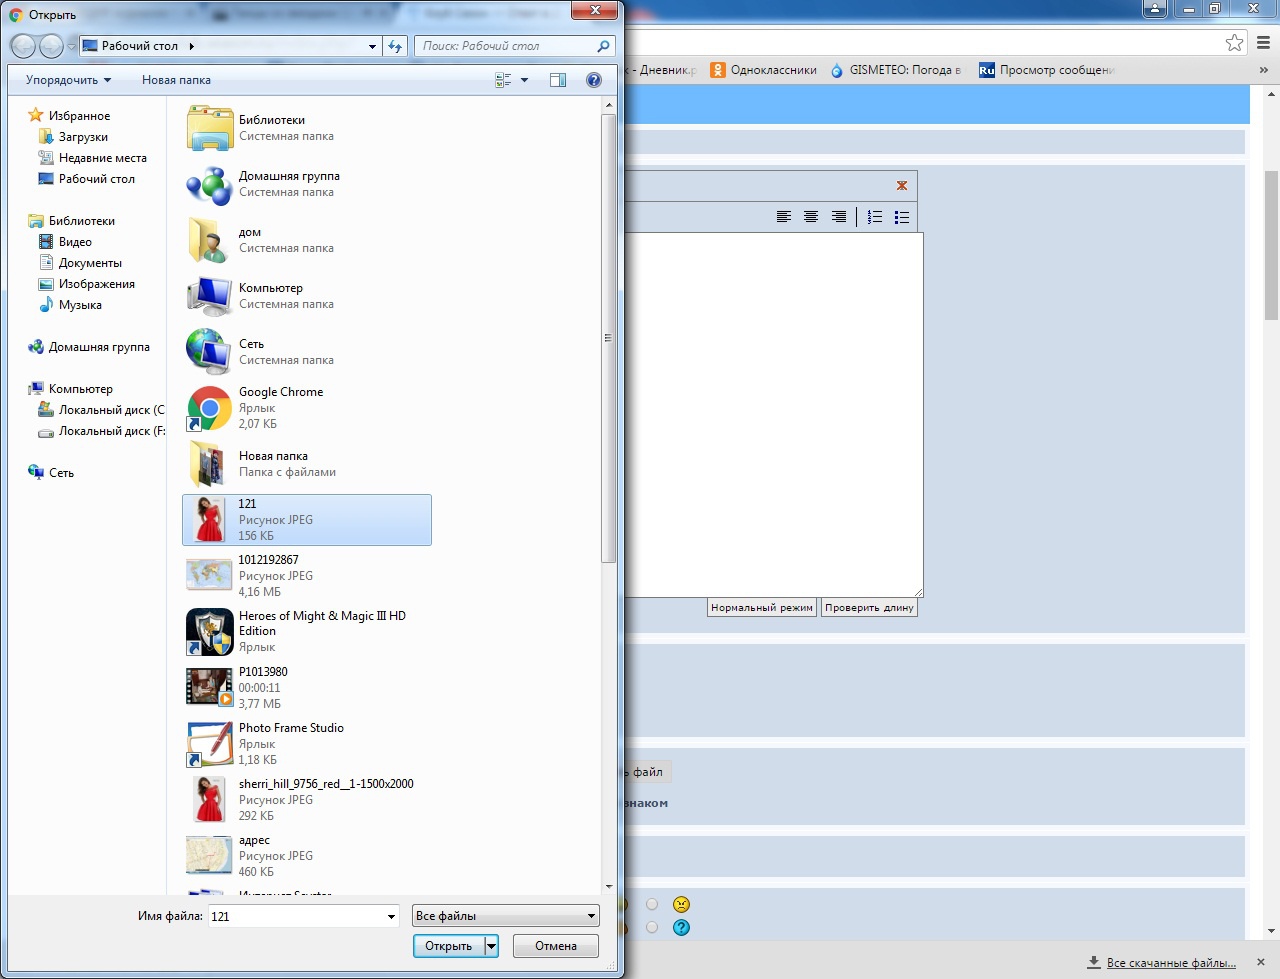Open Загрузки in the navigation pane
Viewport: 1280px width, 979px height.
coord(83,137)
